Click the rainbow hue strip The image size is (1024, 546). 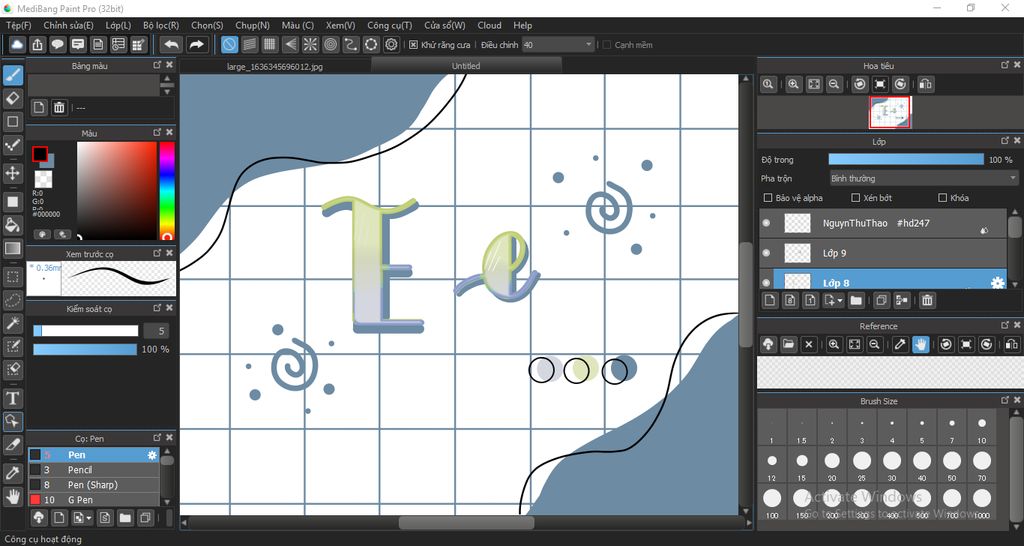tap(167, 191)
